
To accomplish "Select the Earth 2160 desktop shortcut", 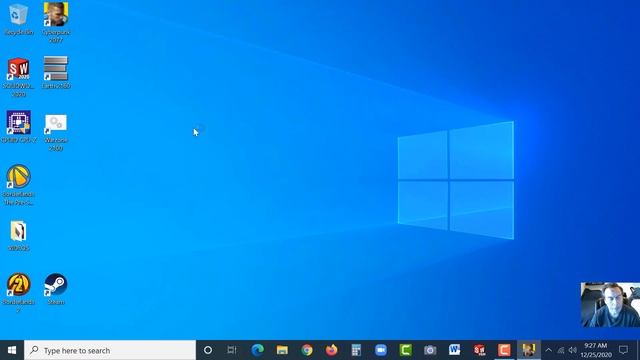I will pyautogui.click(x=56, y=73).
